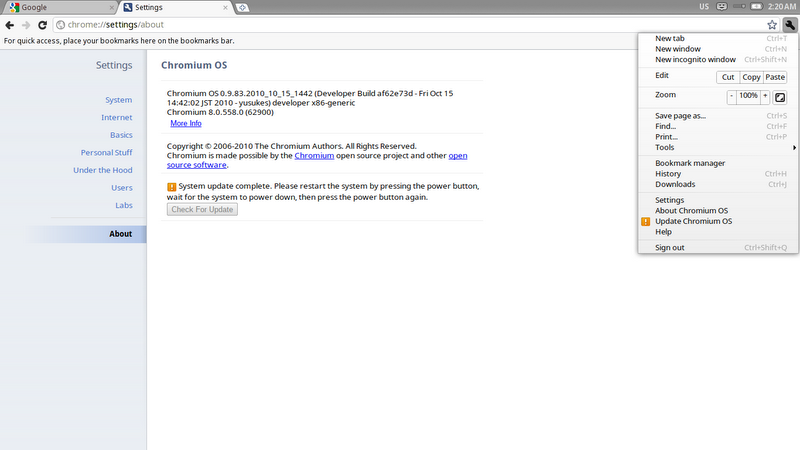Choose Find... from the menu
800x450 pixels.
pyautogui.click(x=718, y=127)
